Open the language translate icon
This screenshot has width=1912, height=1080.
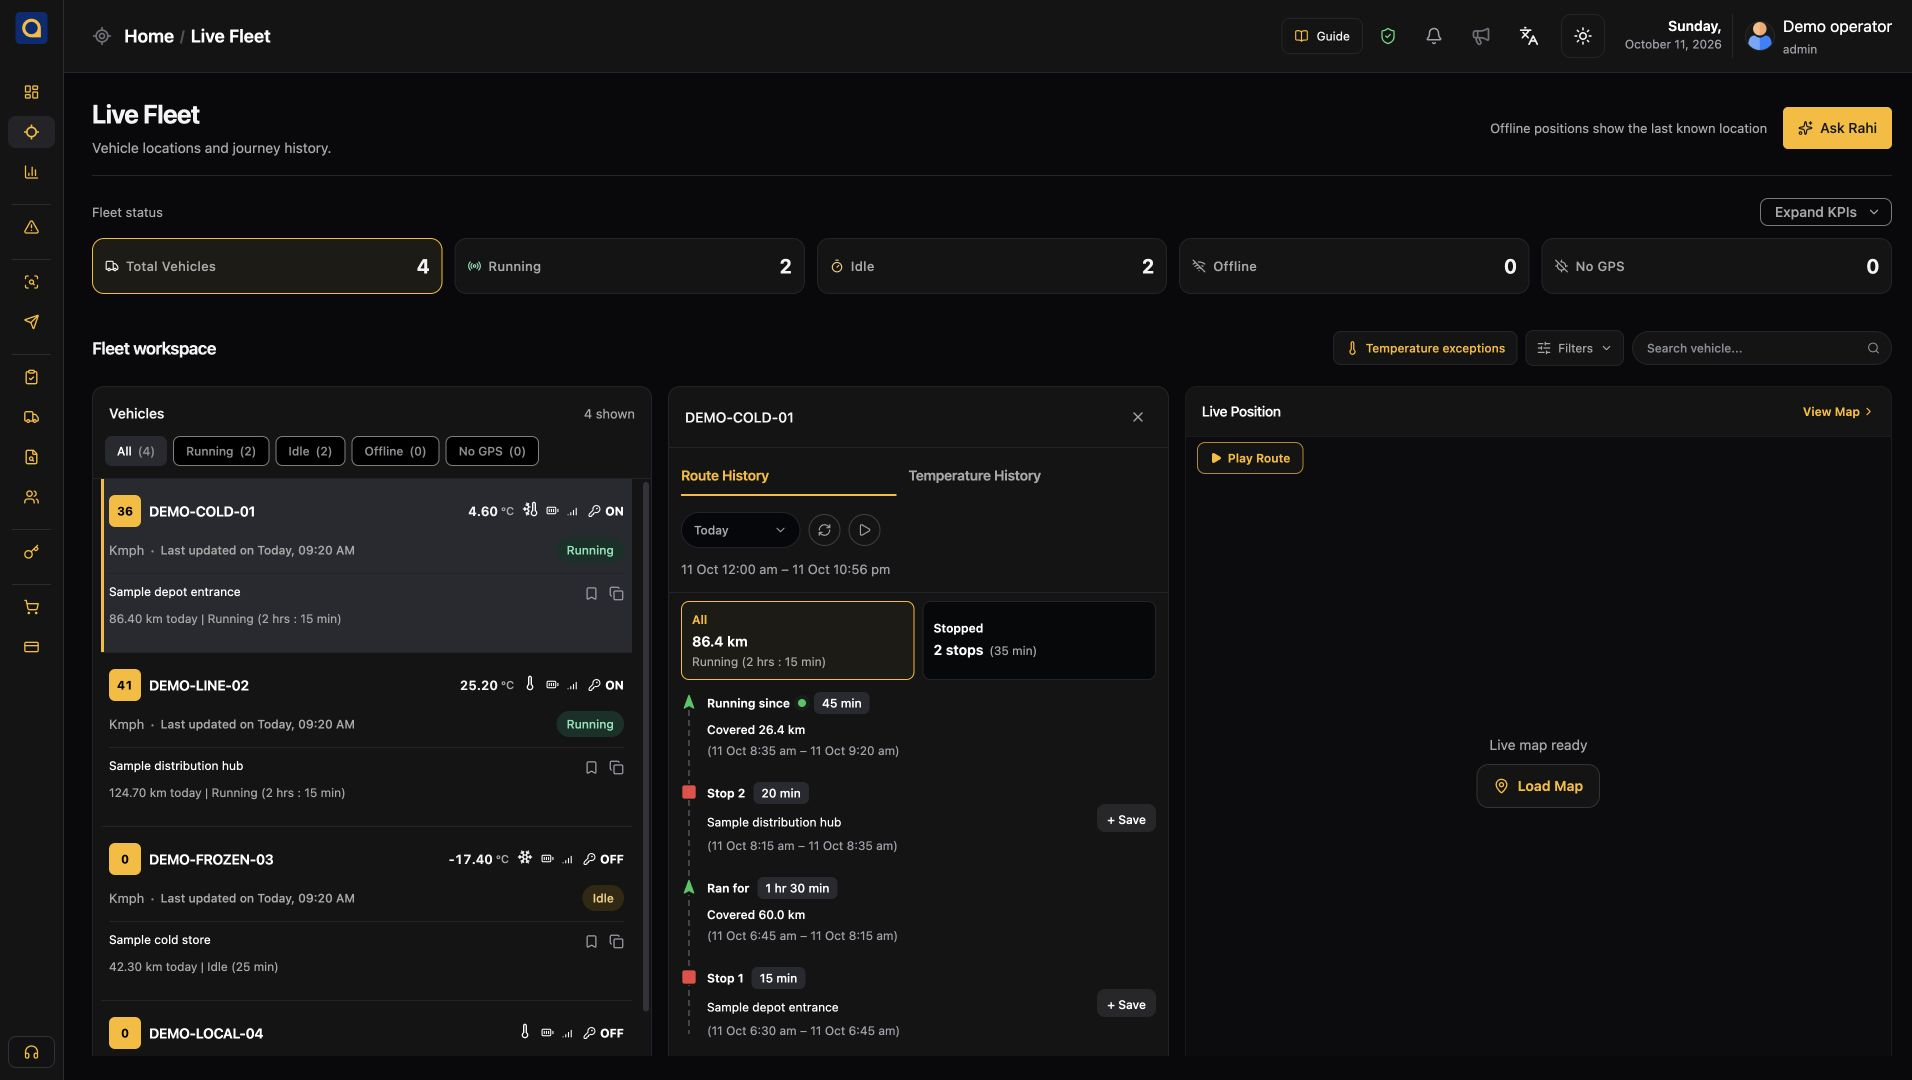point(1529,36)
